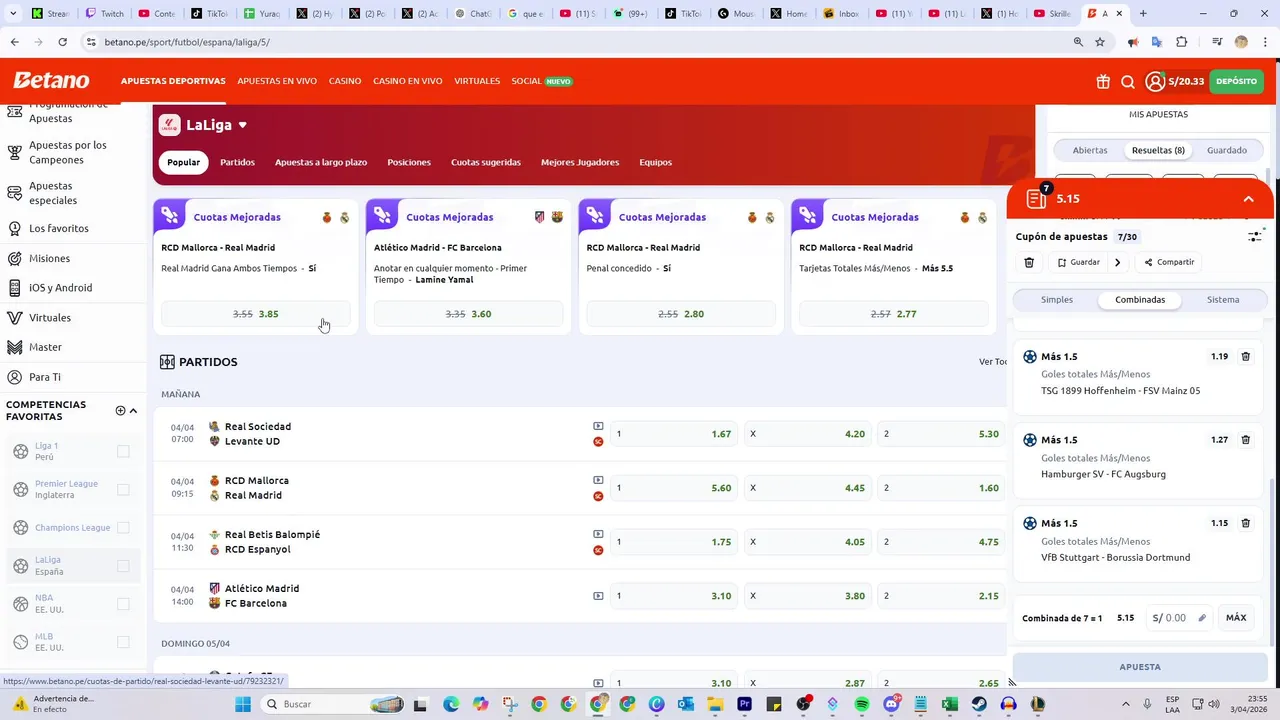Select the Sistema bet slip tab
The height and width of the screenshot is (720, 1280).
point(1223,300)
